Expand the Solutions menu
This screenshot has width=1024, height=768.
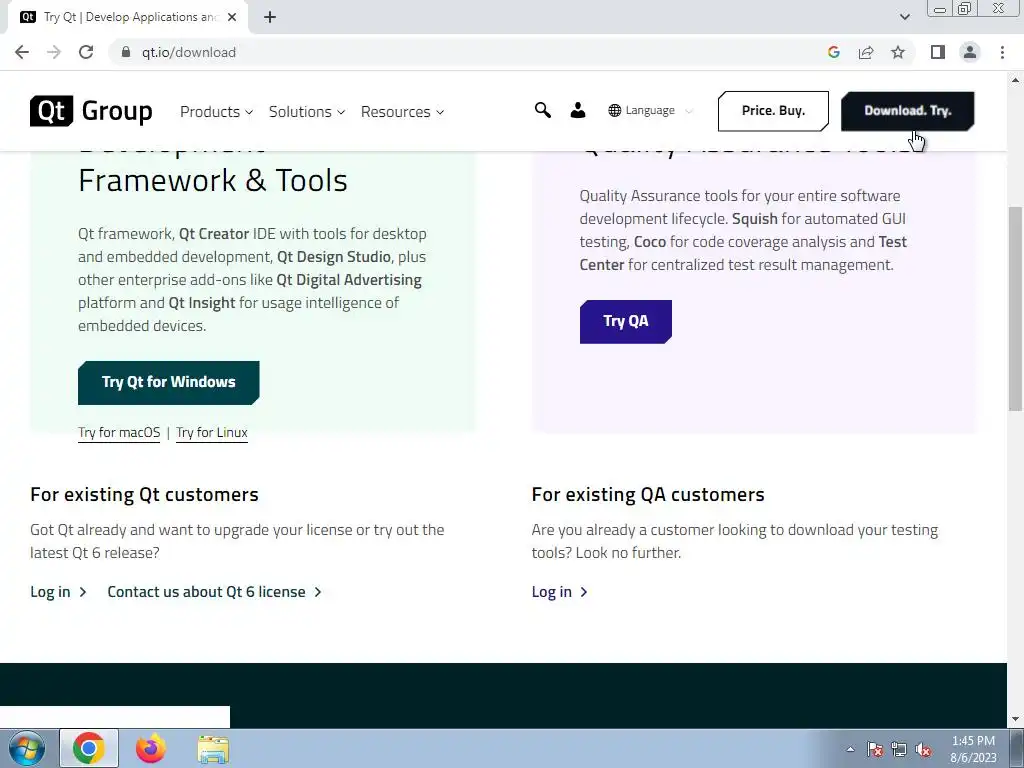point(306,112)
